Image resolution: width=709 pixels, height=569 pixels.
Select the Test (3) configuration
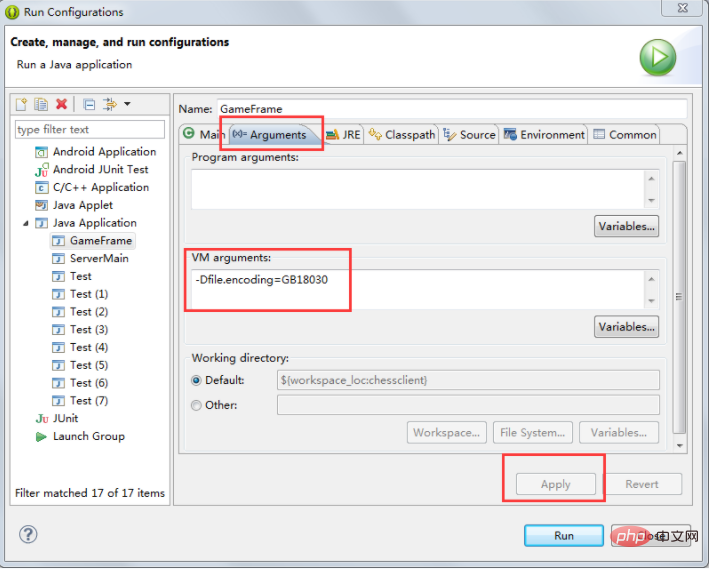click(x=80, y=330)
